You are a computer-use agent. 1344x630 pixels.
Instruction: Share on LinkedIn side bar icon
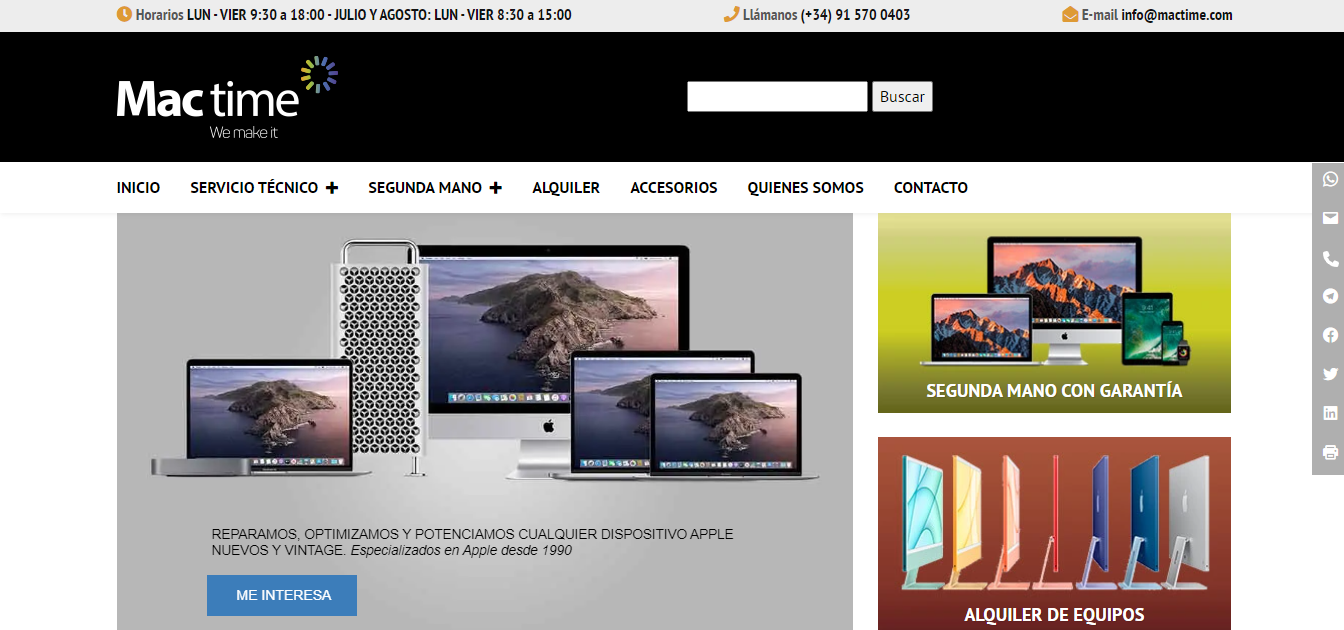tap(1330, 413)
